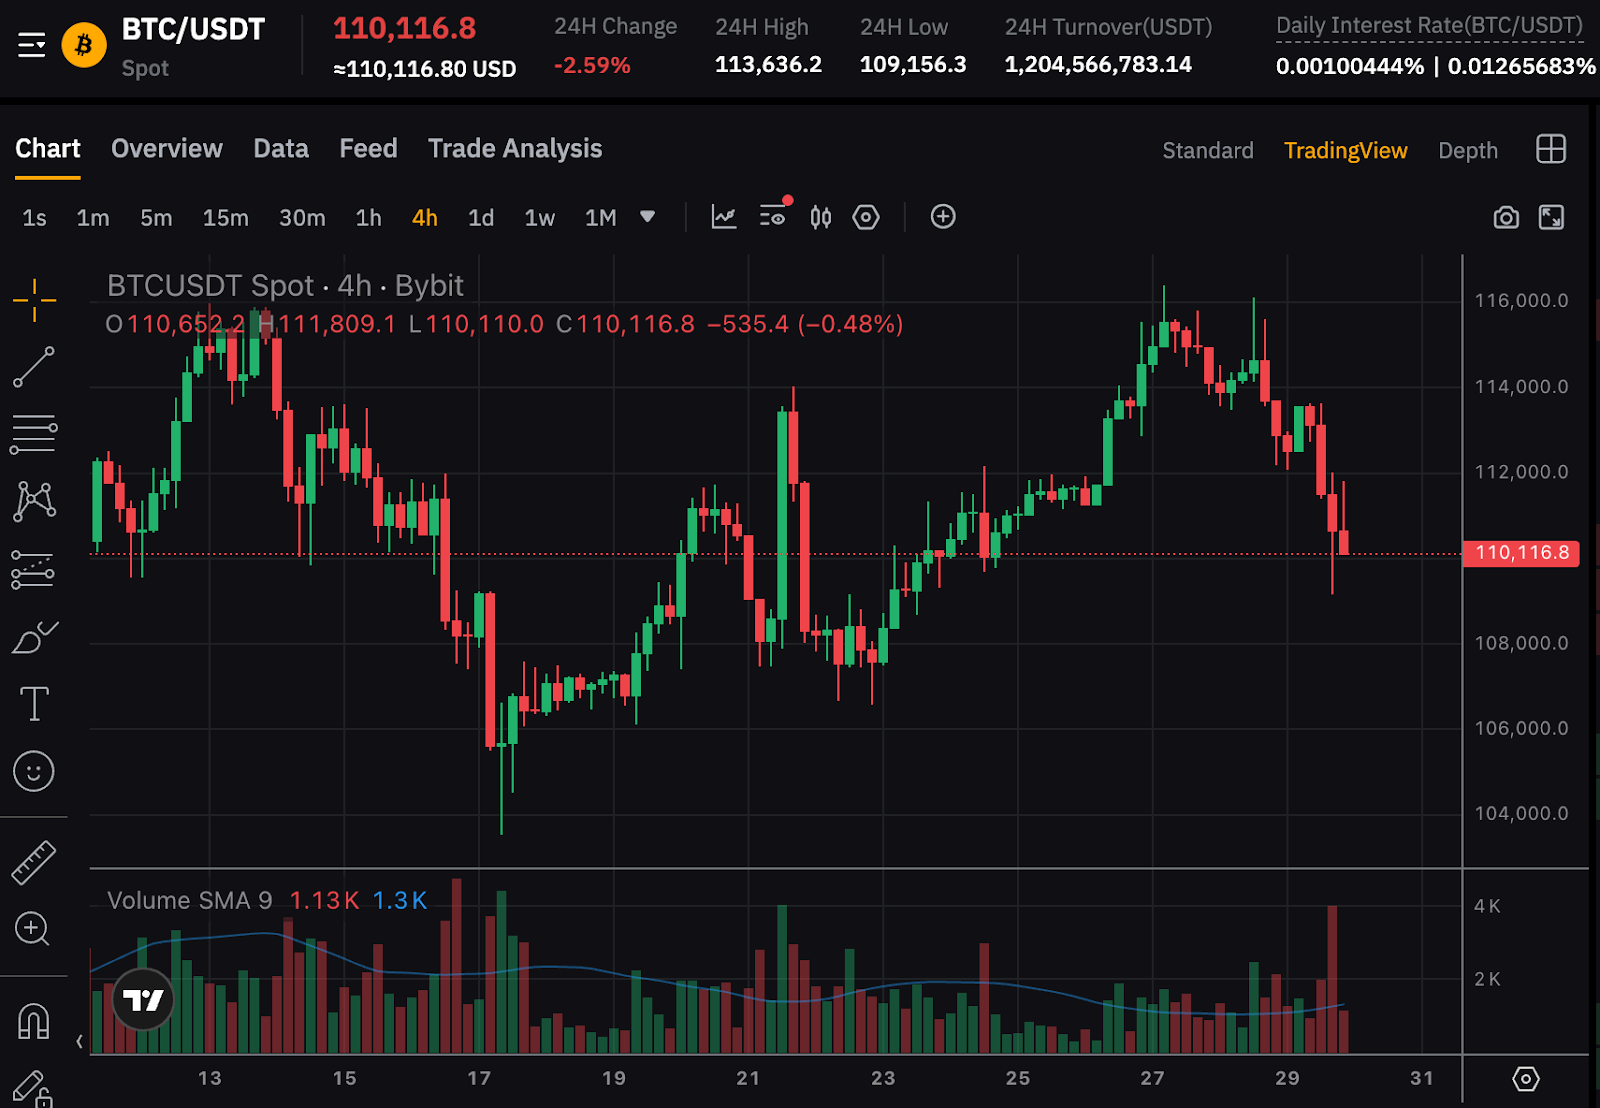Image resolution: width=1600 pixels, height=1108 pixels.
Task: Switch to Standard chart mode
Action: pyautogui.click(x=1207, y=150)
